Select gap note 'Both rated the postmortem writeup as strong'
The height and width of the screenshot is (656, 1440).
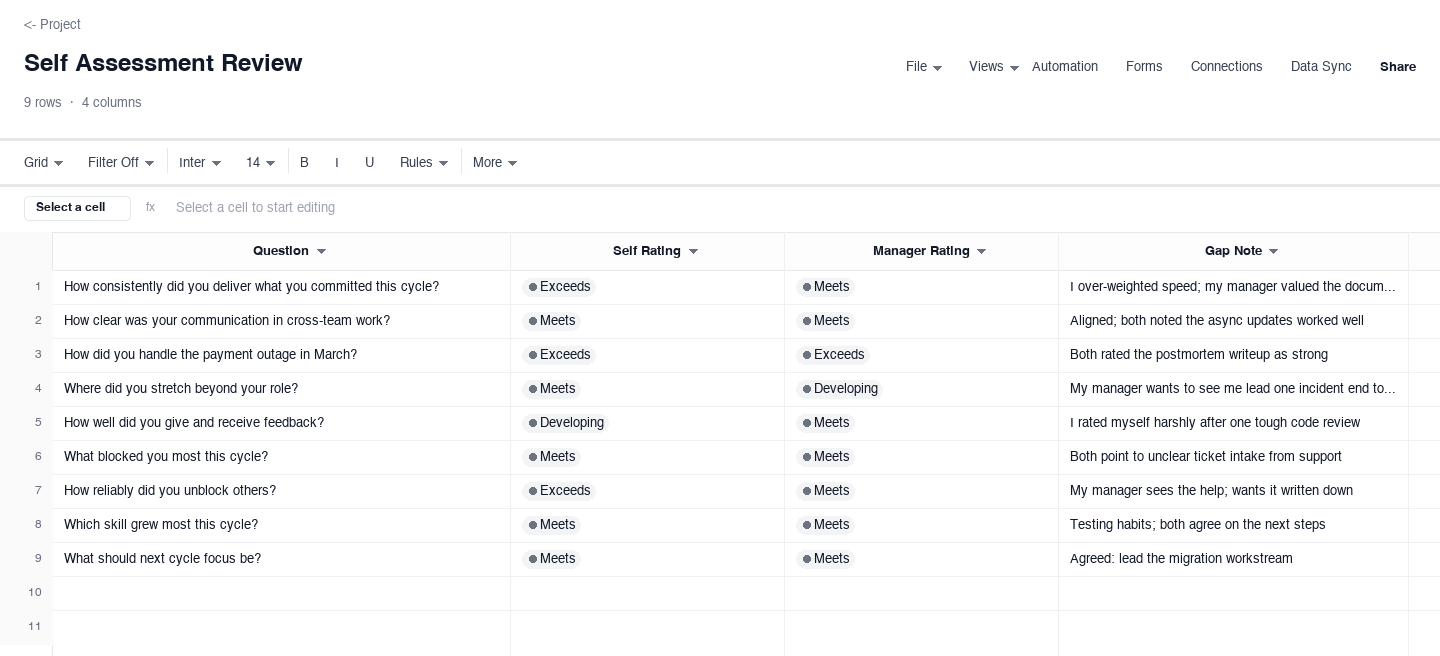(1233, 355)
